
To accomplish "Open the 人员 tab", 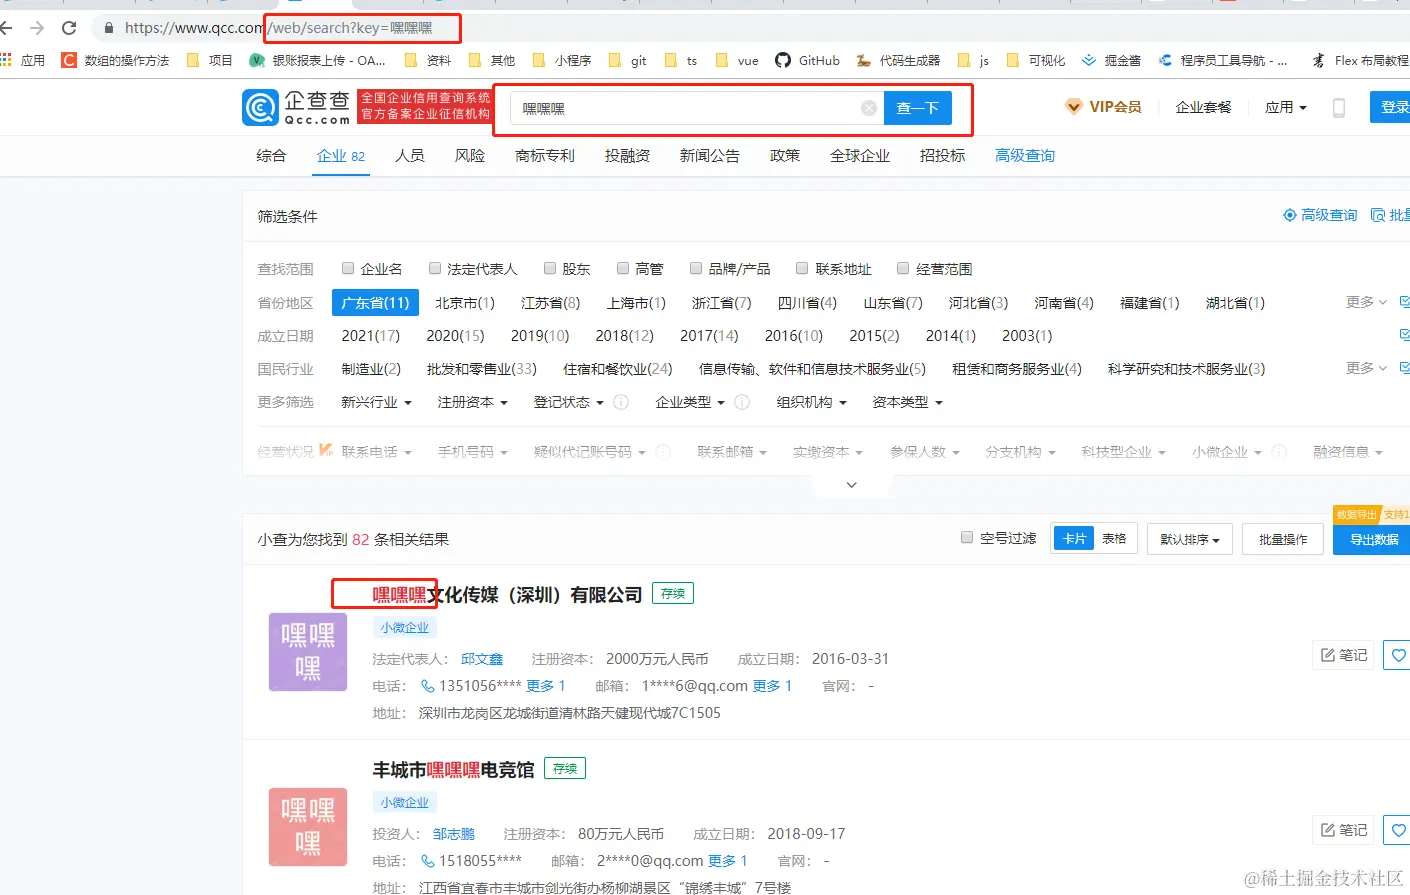I will (410, 156).
